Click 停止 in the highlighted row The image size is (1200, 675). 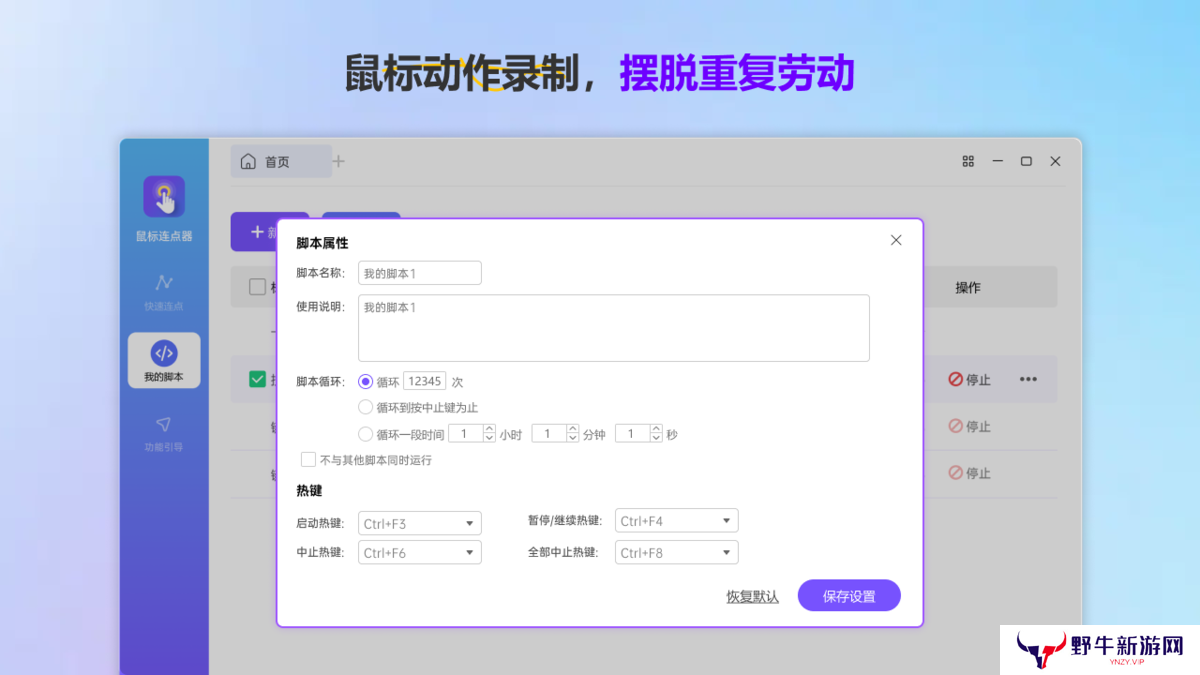[x=970, y=380]
